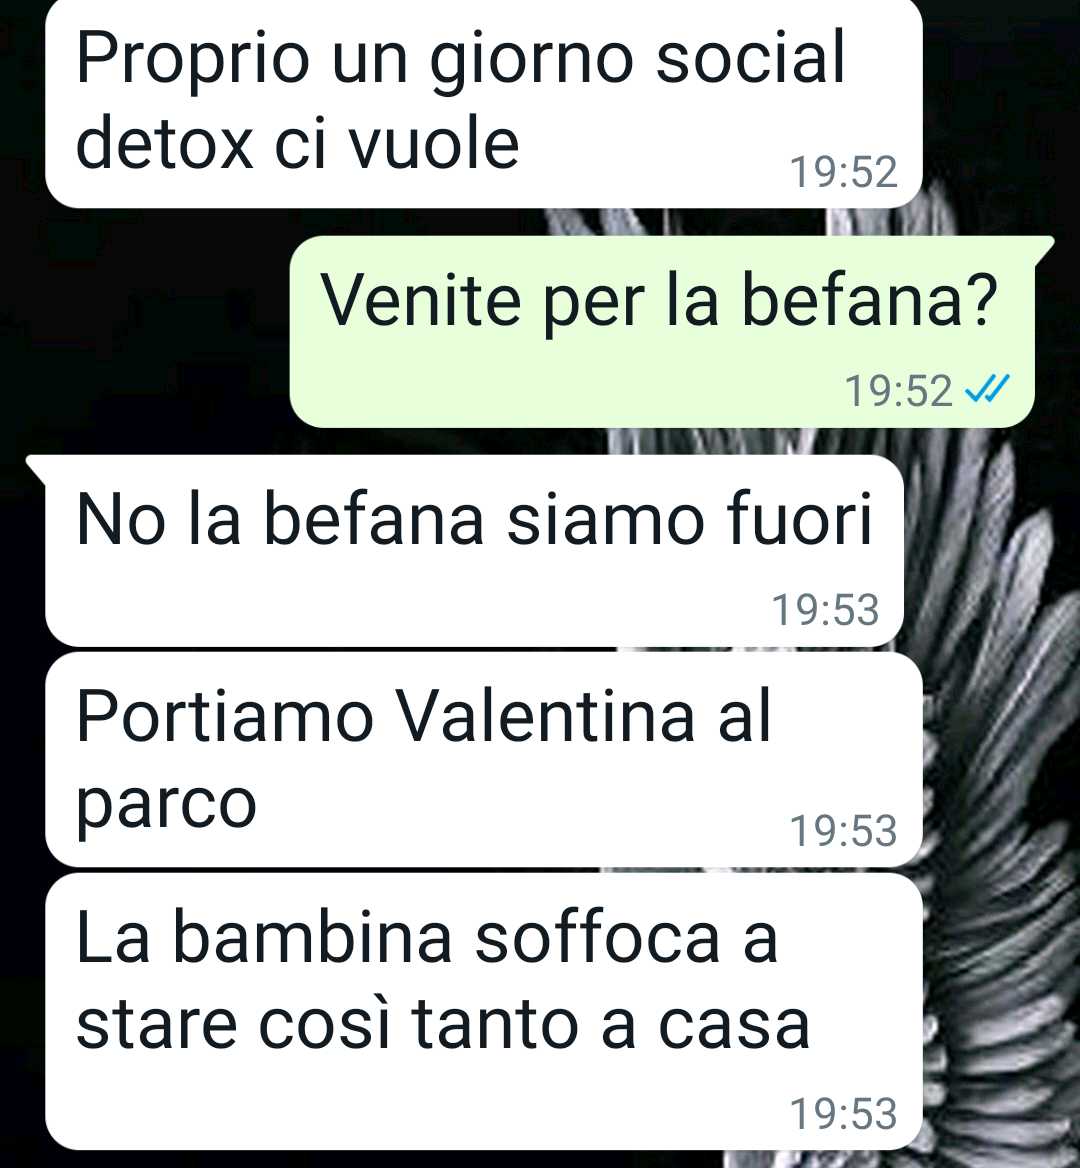Tap the 'Portiamo Valentina al parco' message
Image resolution: width=1080 pixels, height=1168 pixels.
click(x=483, y=760)
